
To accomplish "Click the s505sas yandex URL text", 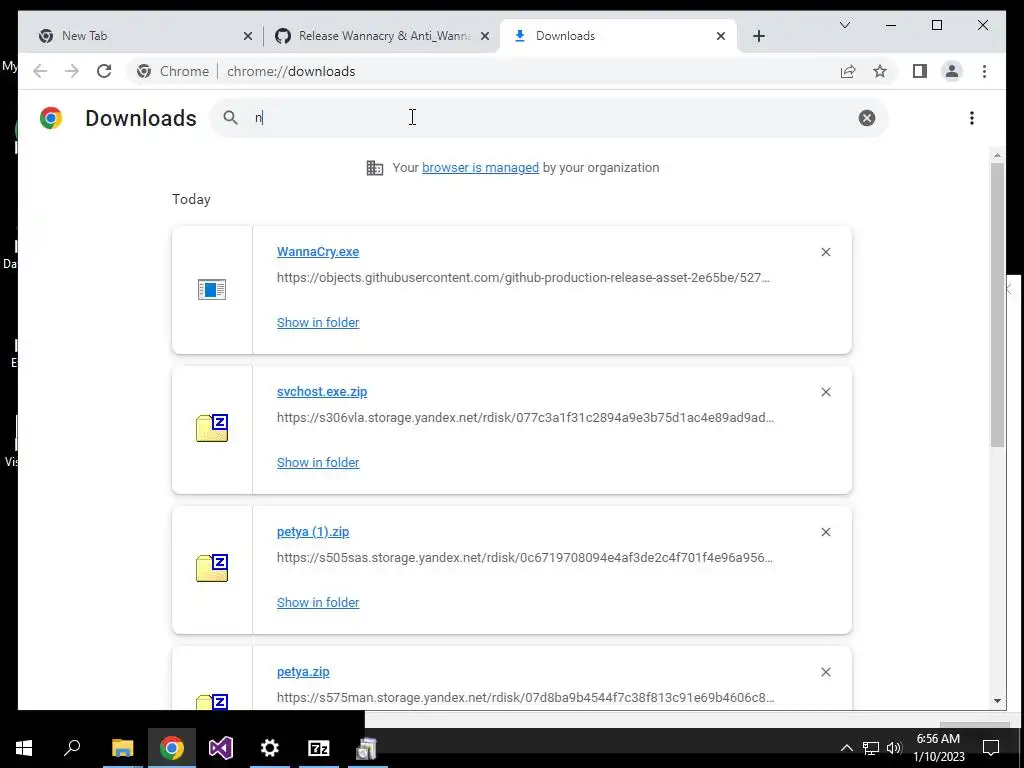I will (x=524, y=558).
